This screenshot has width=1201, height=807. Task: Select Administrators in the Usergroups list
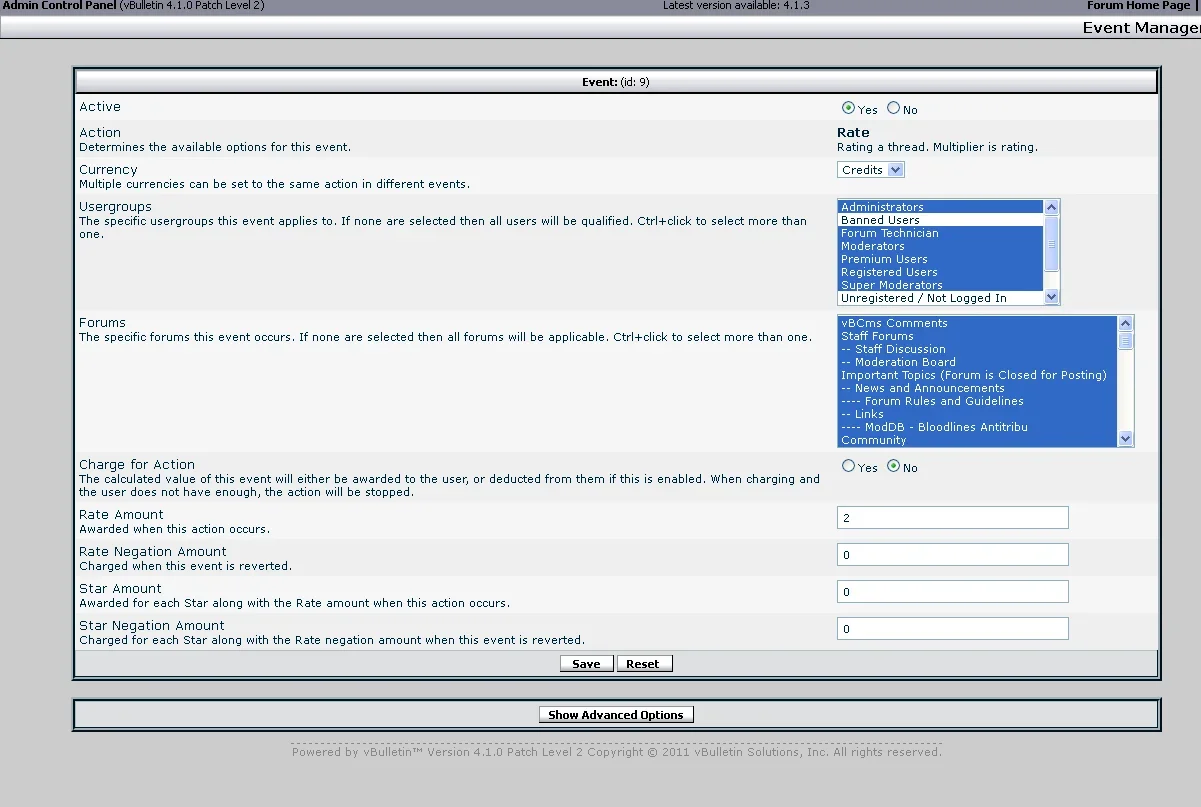(x=940, y=207)
